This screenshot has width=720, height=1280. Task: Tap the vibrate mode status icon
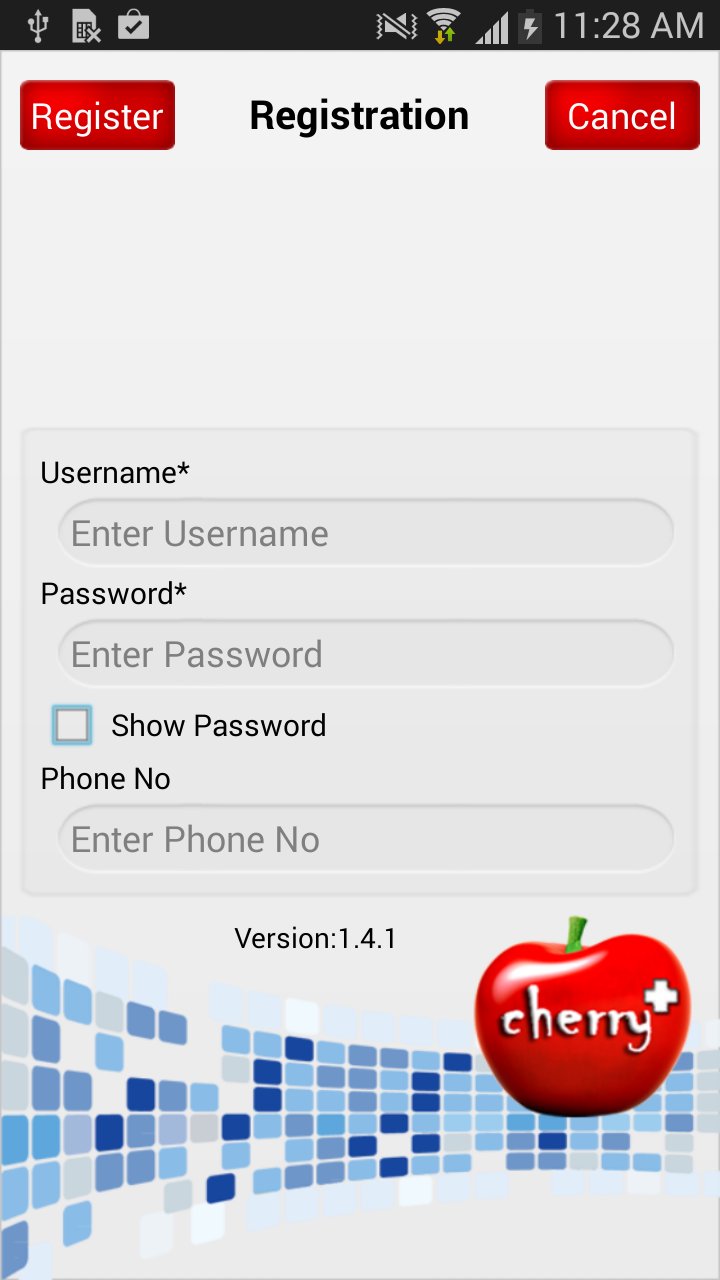(396, 26)
